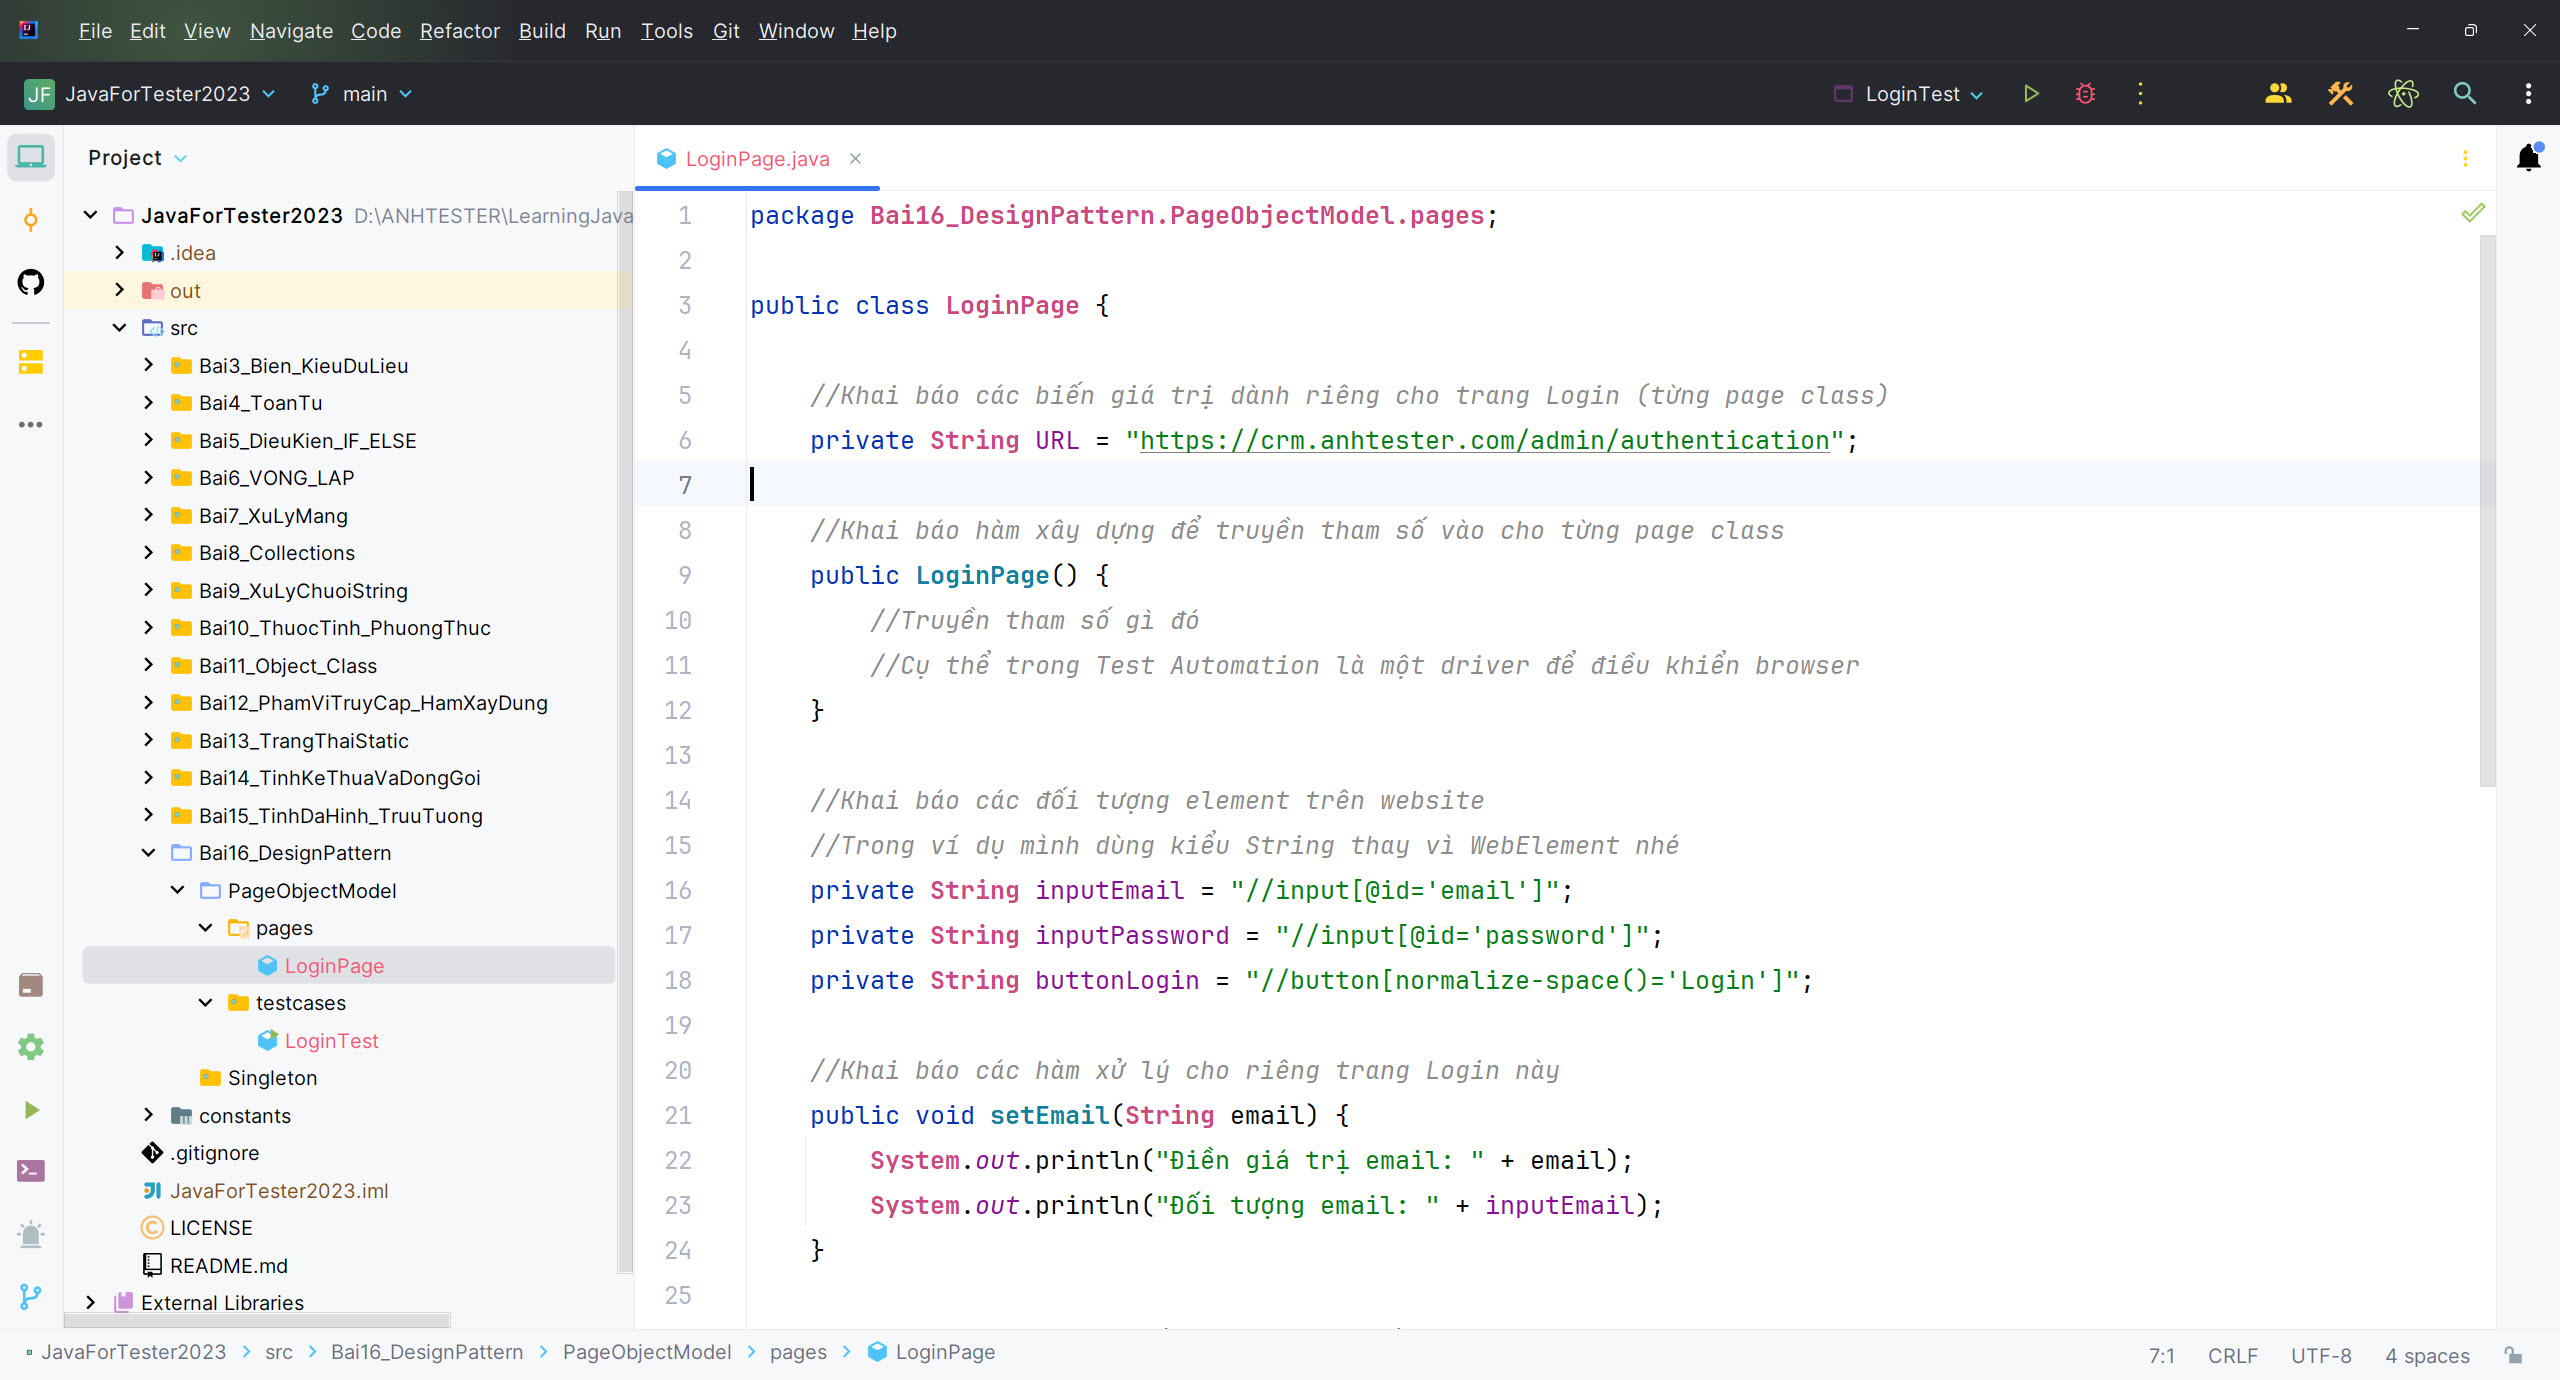Open the main branch dropdown
This screenshot has height=1380, width=2560.
[x=361, y=94]
